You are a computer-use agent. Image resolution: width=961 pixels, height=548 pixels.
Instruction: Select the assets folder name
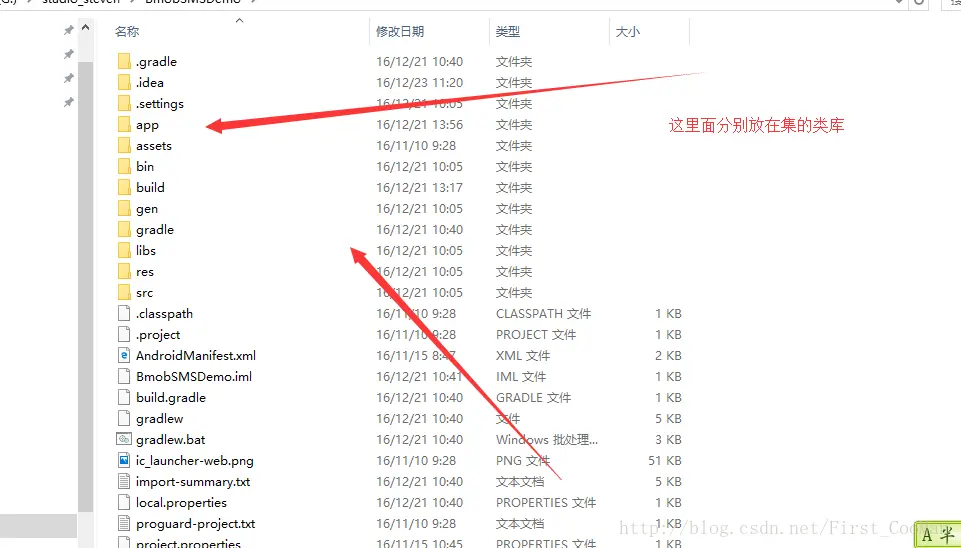(x=154, y=146)
